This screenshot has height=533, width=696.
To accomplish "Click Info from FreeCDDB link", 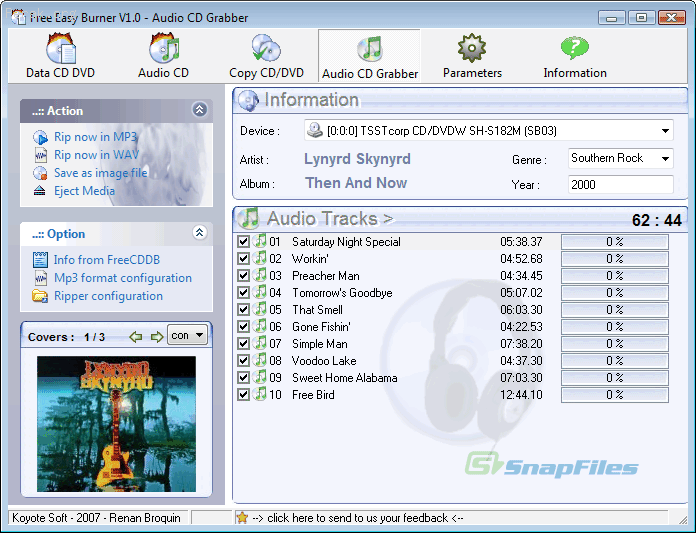I will pyautogui.click(x=107, y=260).
